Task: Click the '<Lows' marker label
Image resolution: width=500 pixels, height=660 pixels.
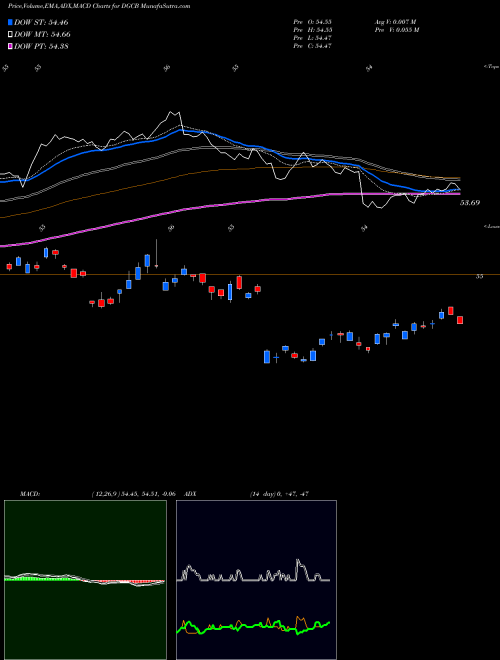Action: 492,226
